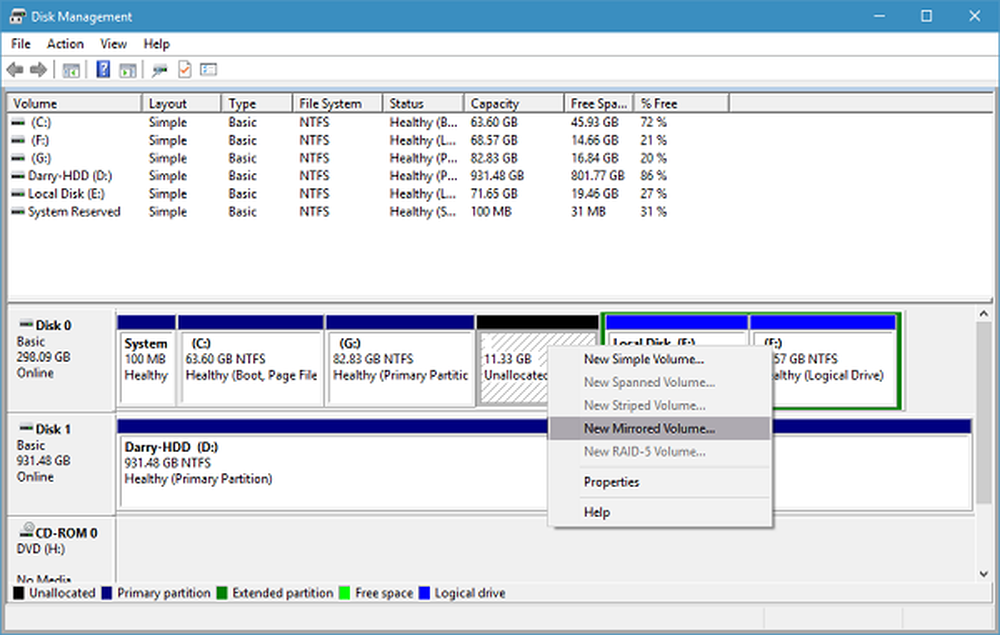Click the Back navigation arrow icon
The image size is (1000, 635).
14,69
